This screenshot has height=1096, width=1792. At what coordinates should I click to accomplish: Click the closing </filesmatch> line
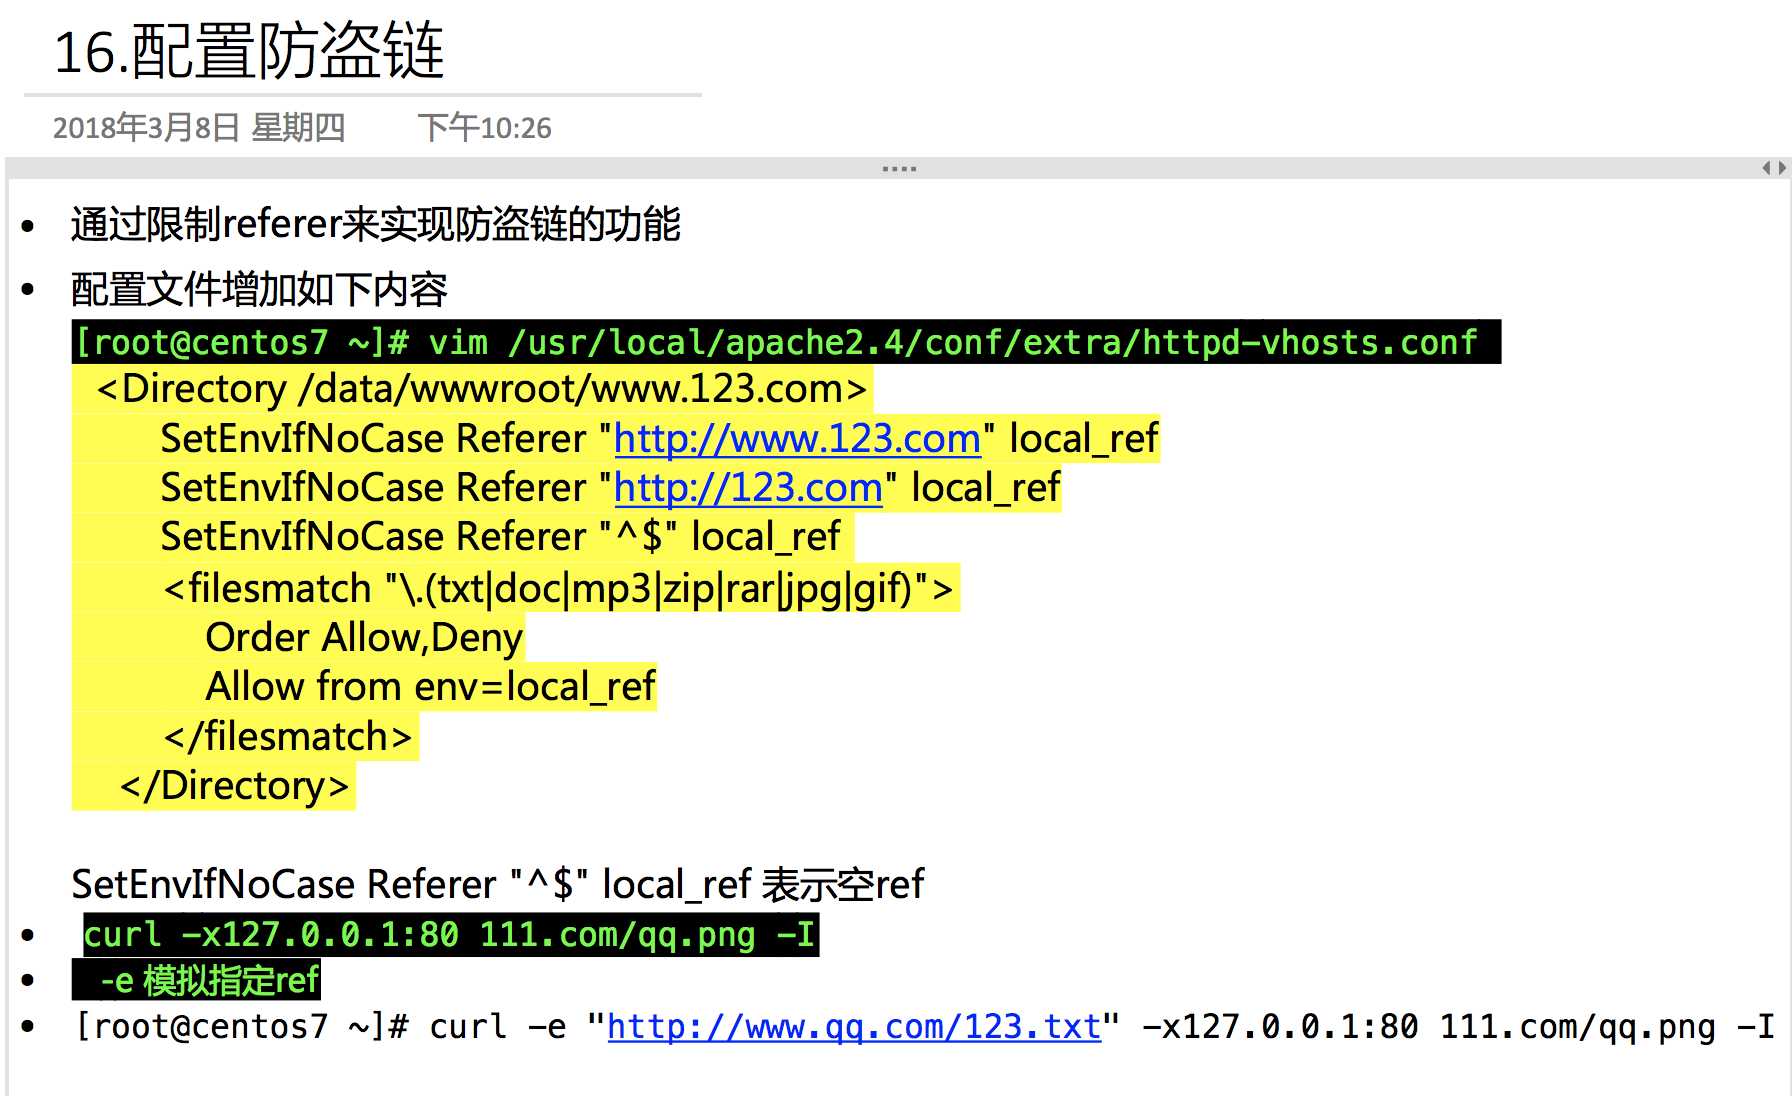tap(288, 737)
